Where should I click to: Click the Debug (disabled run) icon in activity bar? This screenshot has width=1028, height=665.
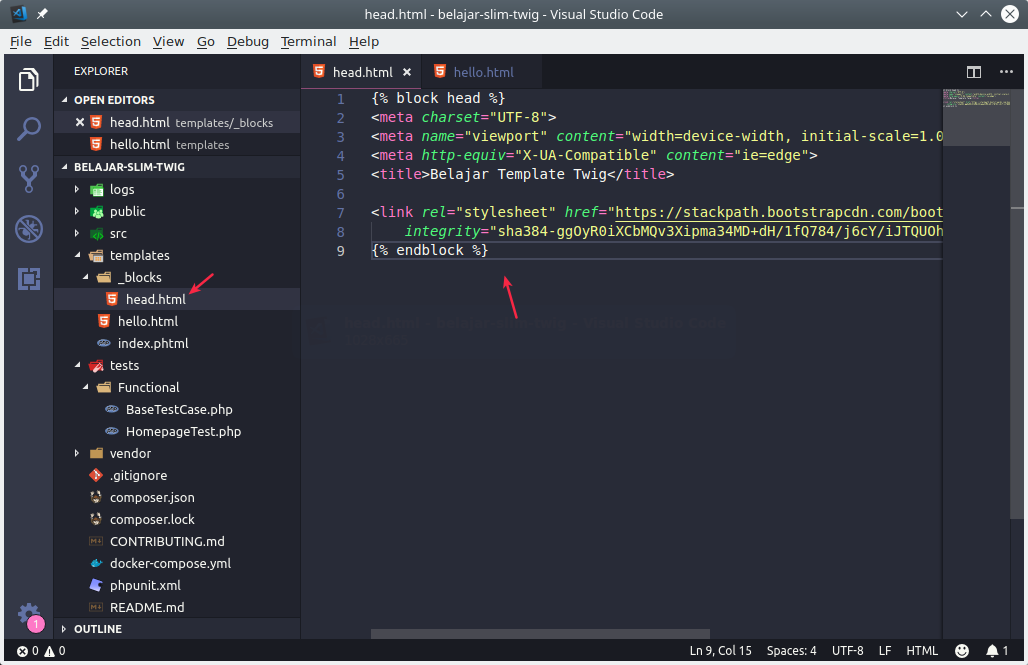28,229
